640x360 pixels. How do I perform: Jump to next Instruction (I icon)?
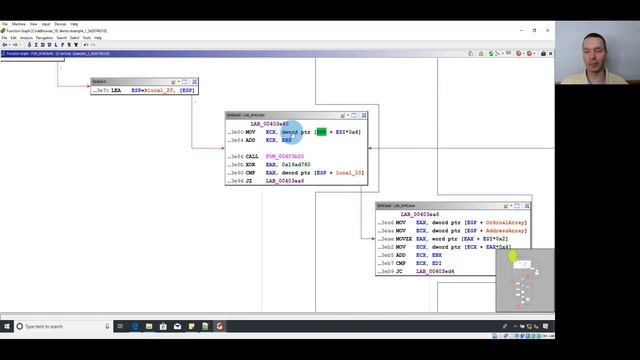[x=36, y=45]
